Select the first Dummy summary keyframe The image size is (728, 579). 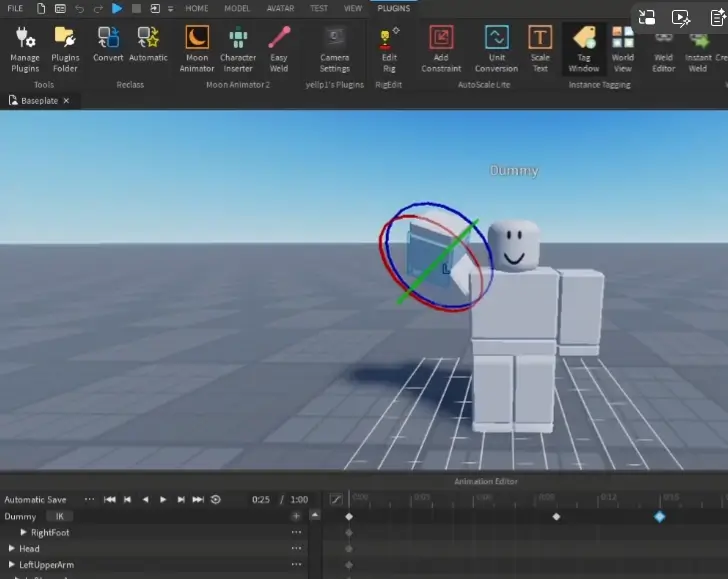(349, 516)
